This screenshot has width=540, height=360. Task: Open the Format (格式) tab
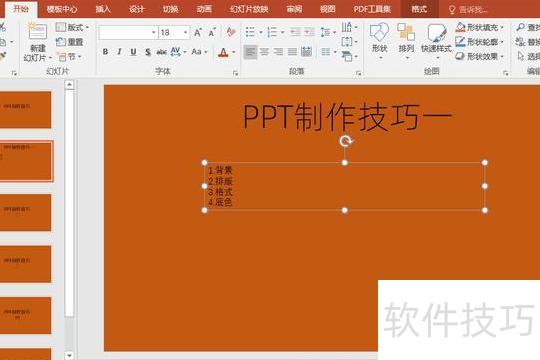coord(419,9)
